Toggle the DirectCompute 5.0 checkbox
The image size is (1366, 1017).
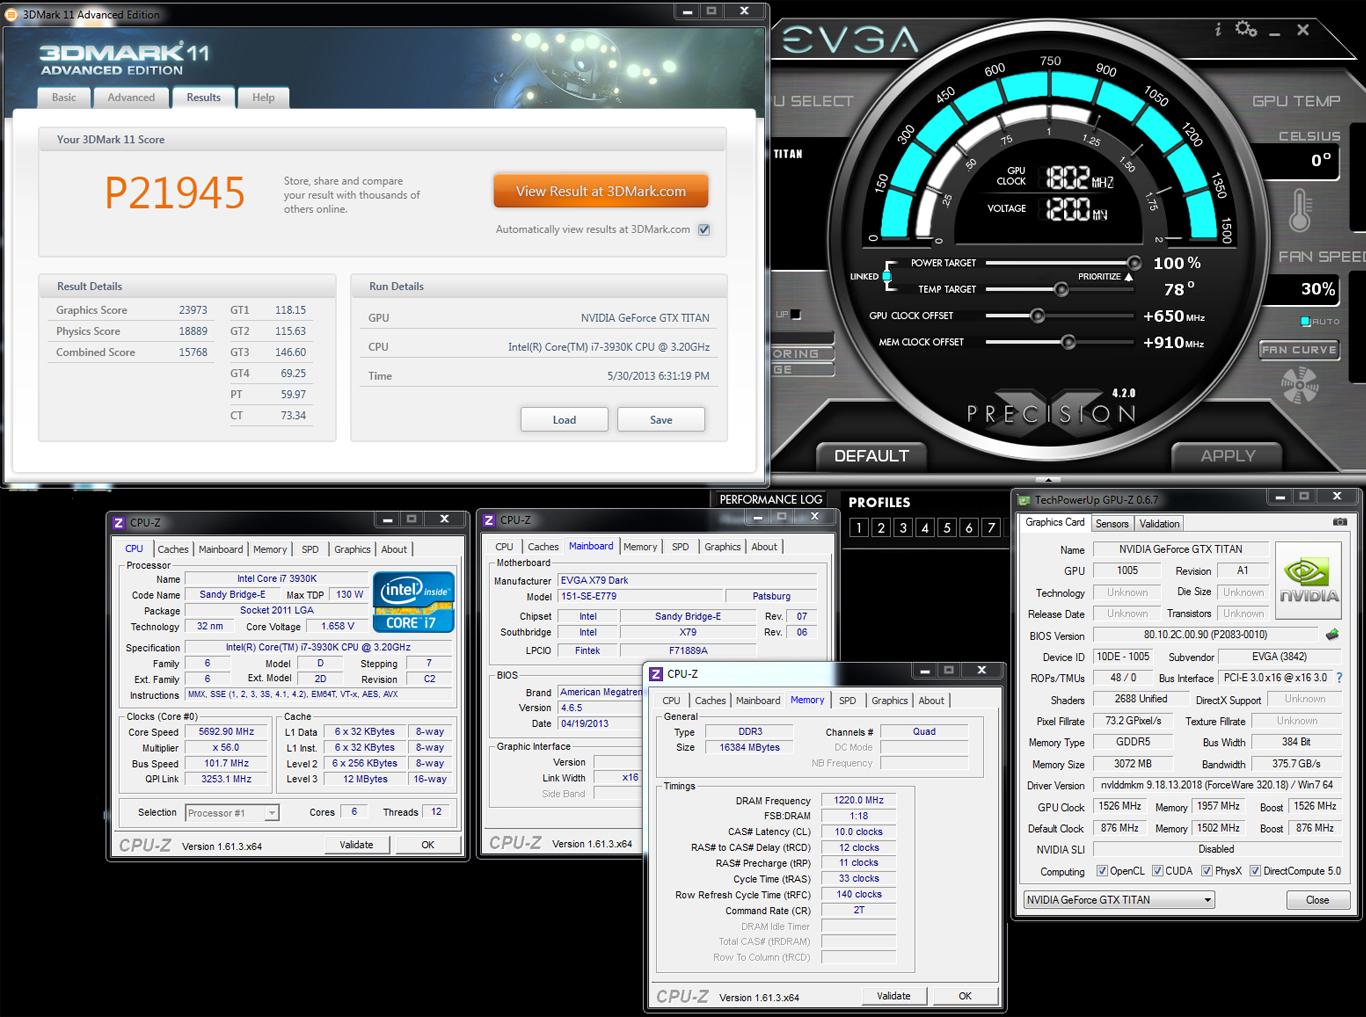[x=1255, y=871]
